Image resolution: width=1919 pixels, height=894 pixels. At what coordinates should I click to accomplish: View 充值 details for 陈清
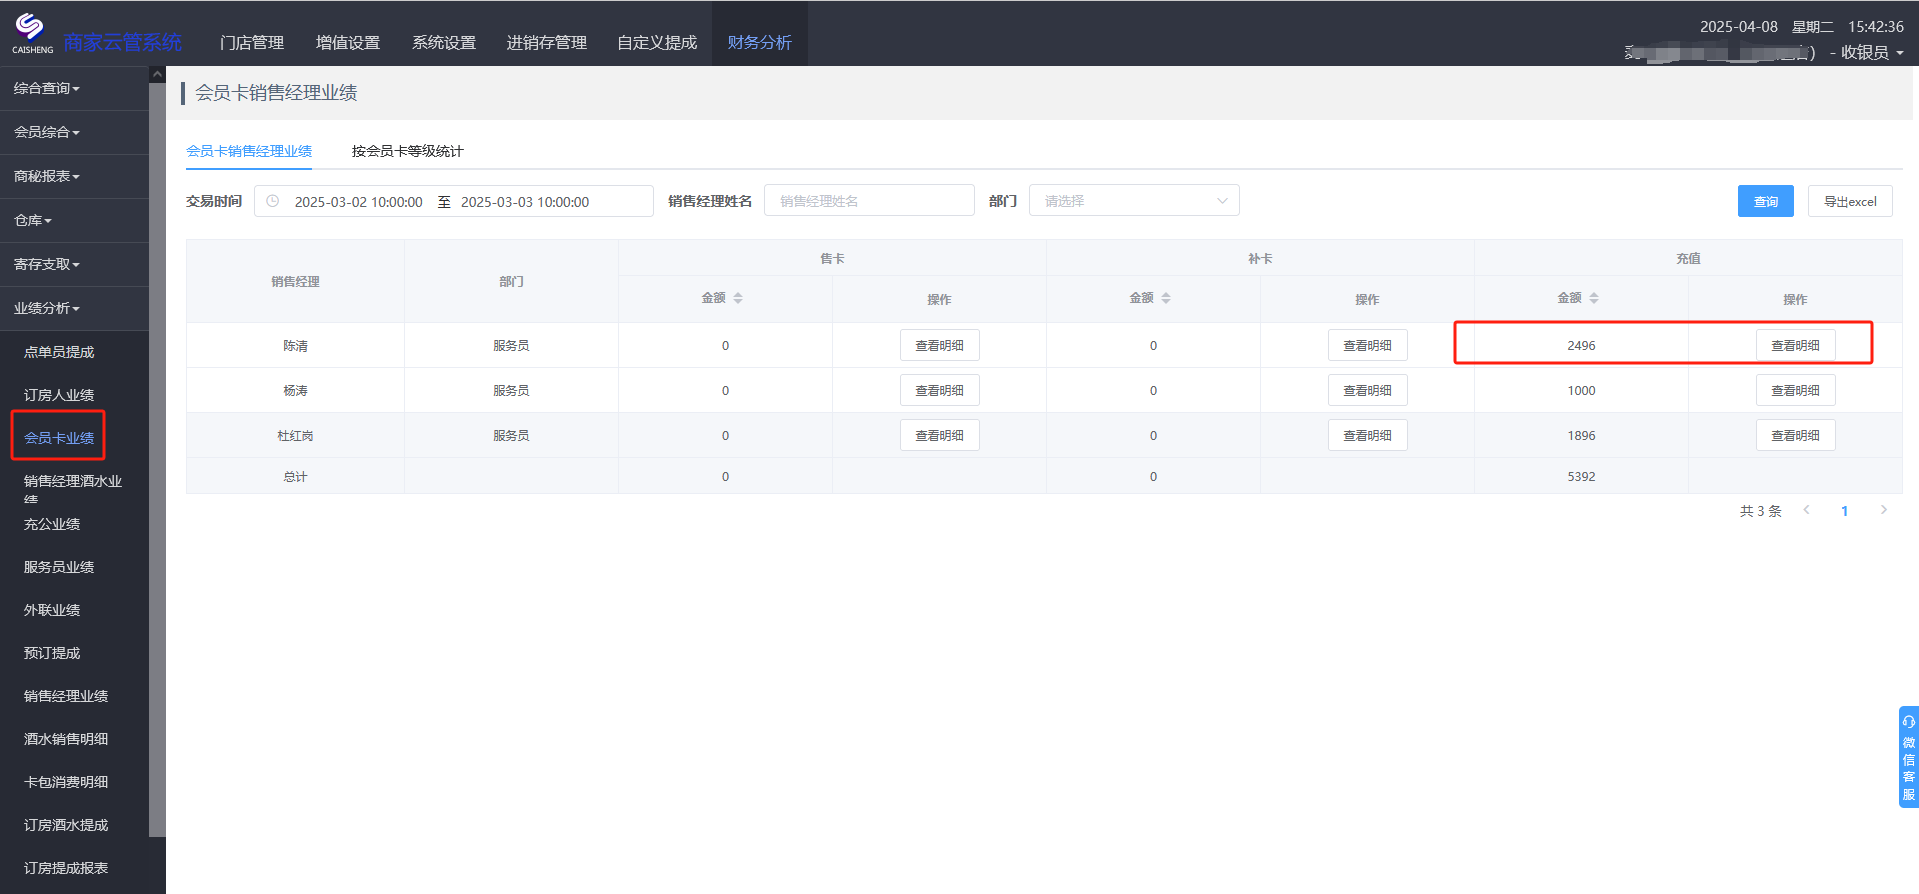tap(1796, 345)
